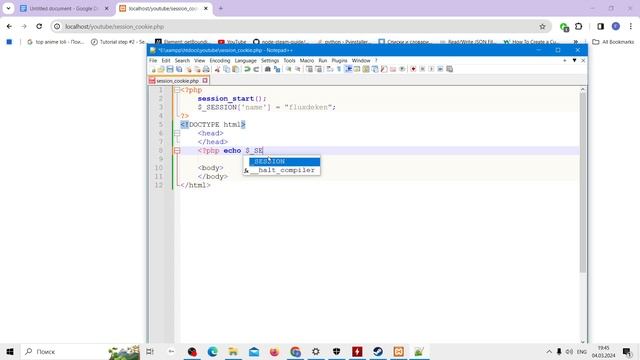
Task: Click the Windows taskbar search box
Action: (81, 351)
